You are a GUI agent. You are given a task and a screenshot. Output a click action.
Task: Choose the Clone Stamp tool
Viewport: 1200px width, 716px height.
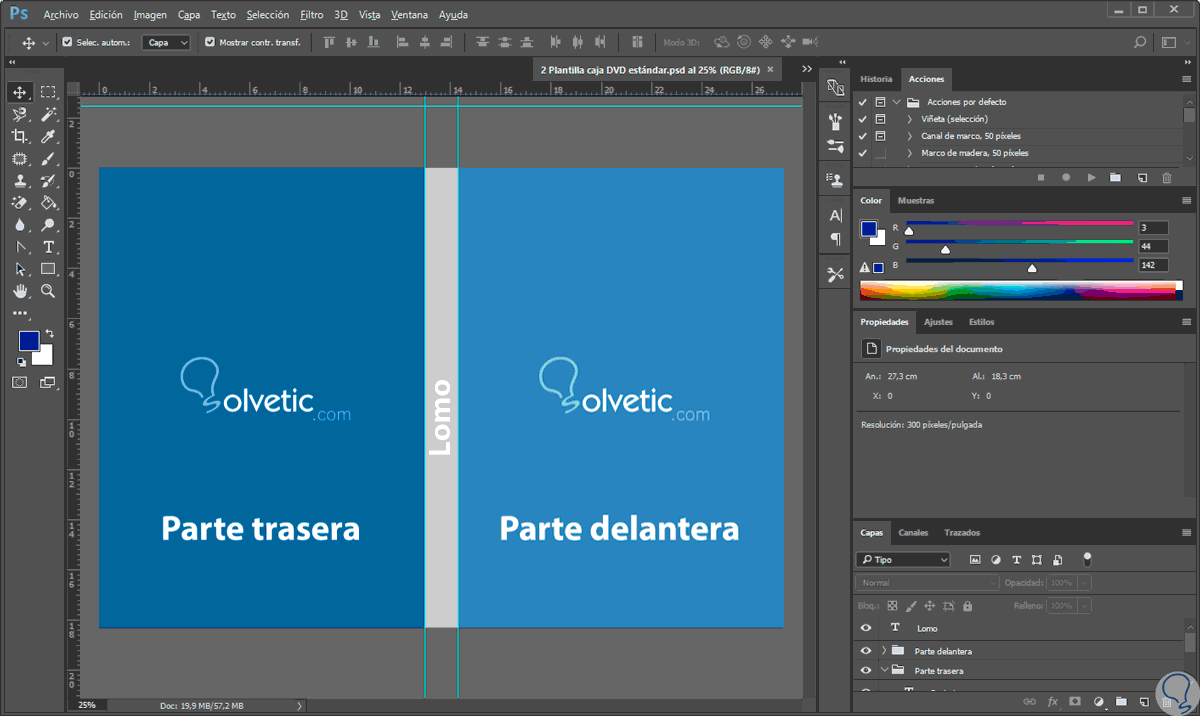(19, 181)
